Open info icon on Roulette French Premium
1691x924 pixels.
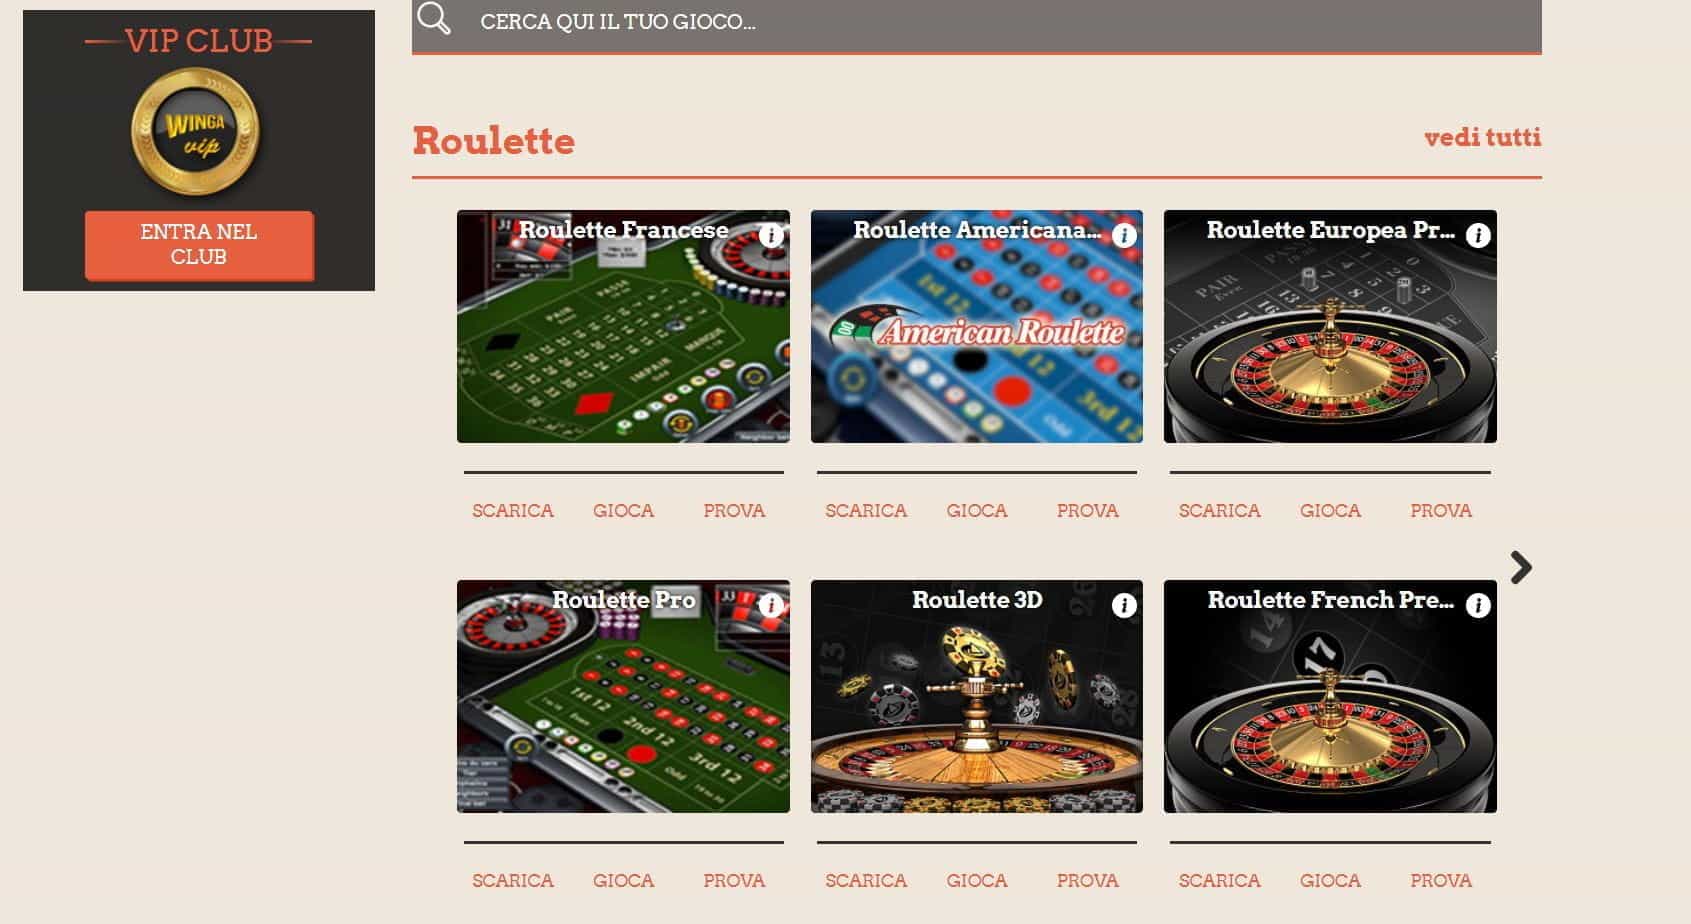pyautogui.click(x=1478, y=605)
